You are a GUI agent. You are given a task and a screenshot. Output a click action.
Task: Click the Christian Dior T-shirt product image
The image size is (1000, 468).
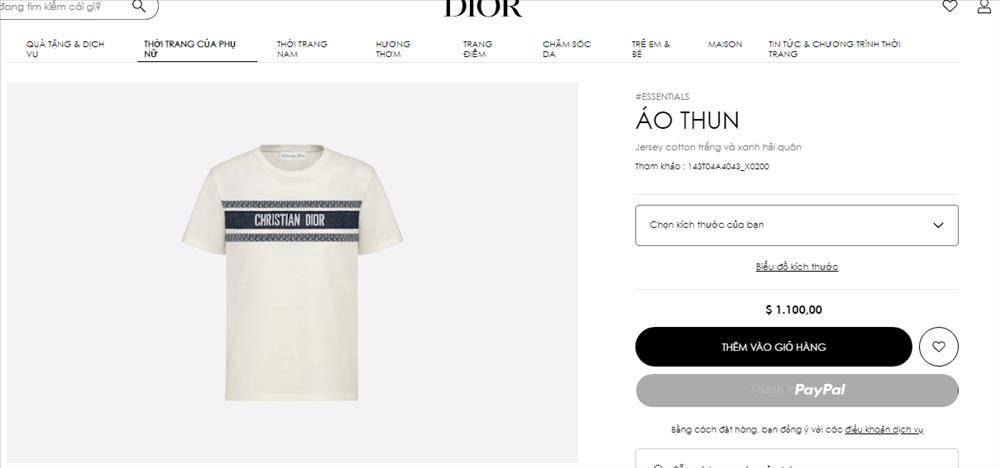click(292, 272)
